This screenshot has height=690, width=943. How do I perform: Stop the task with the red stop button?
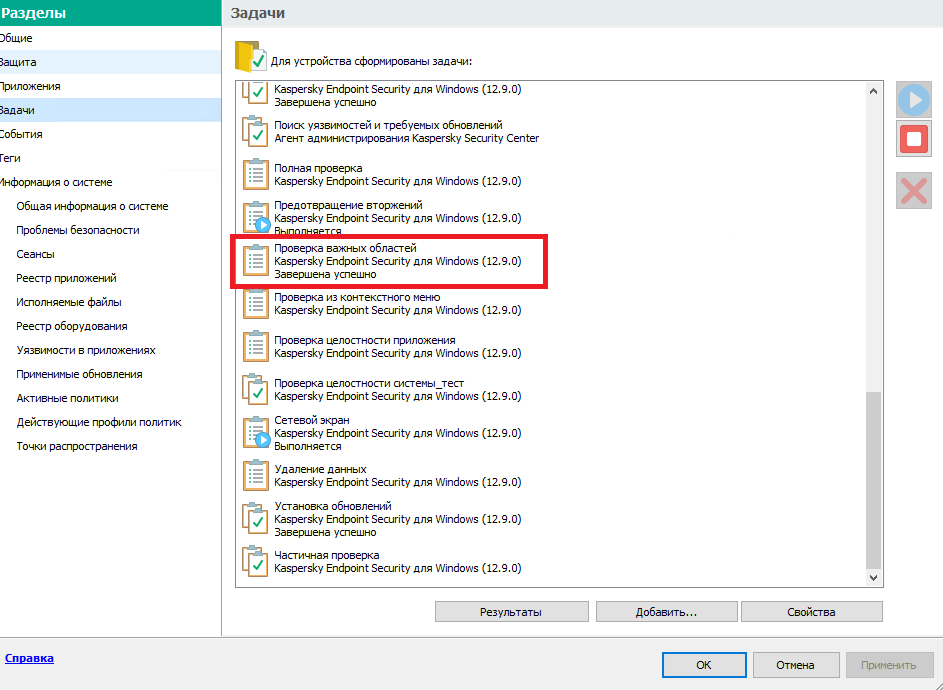click(x=914, y=140)
